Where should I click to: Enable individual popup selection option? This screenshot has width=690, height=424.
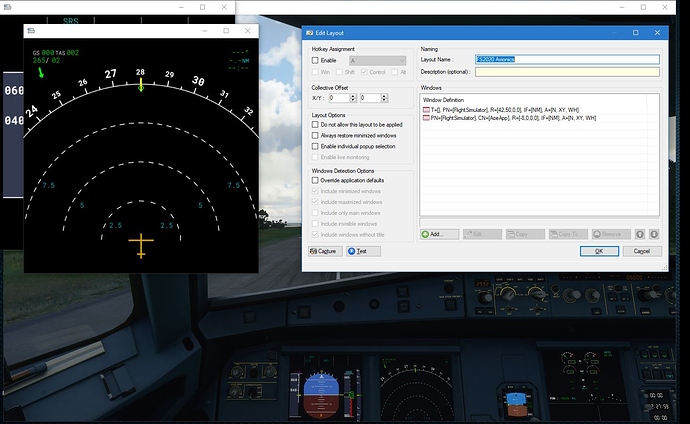point(315,146)
